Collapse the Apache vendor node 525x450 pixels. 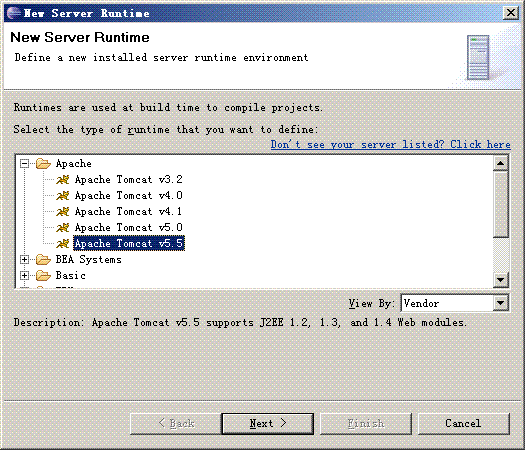[24, 164]
